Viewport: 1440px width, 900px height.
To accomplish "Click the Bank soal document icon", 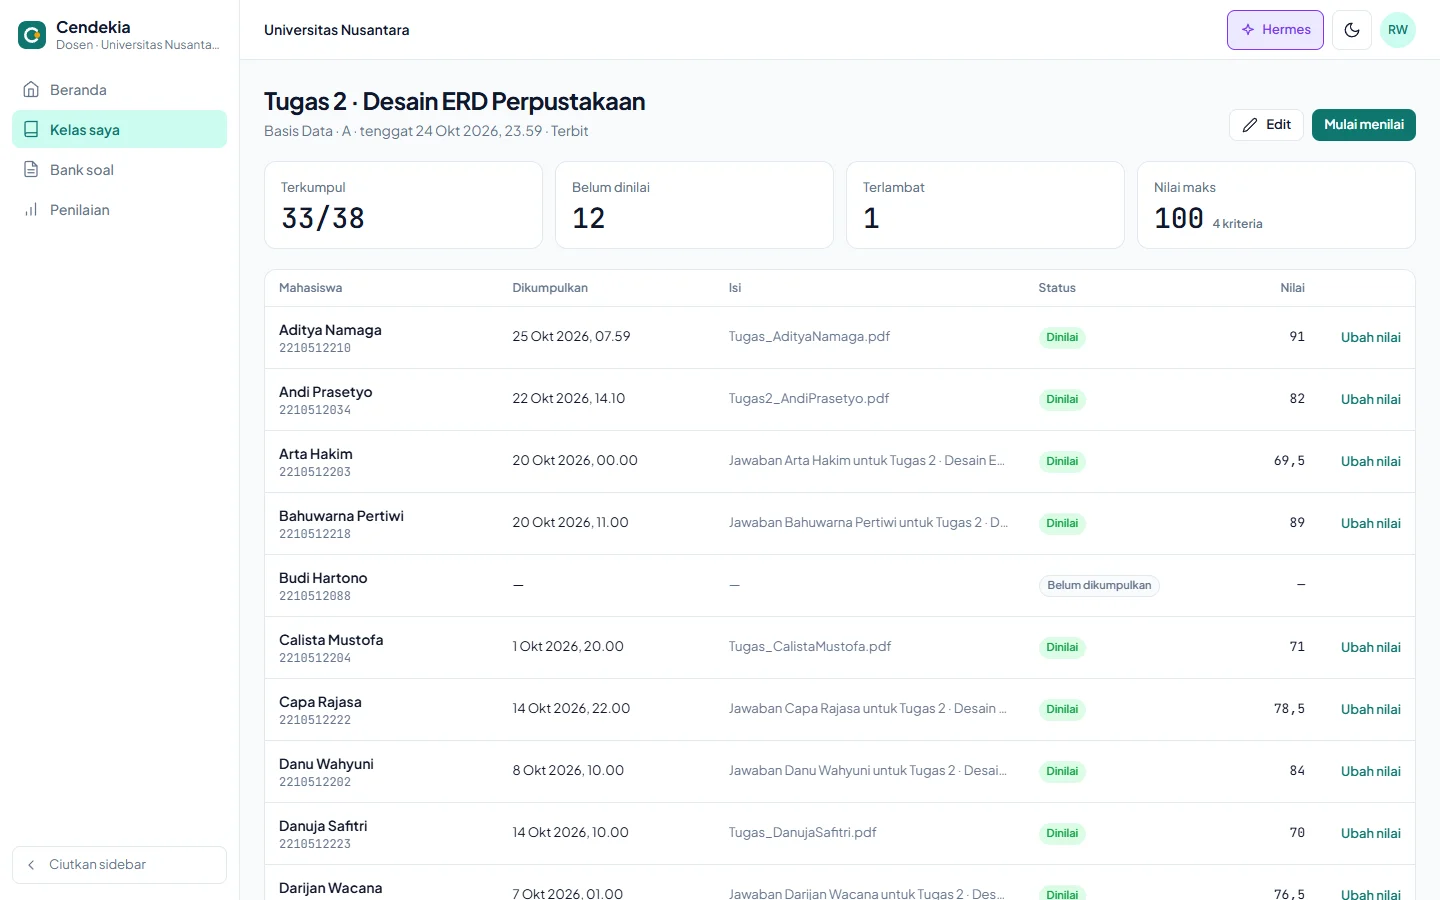I will (x=31, y=170).
